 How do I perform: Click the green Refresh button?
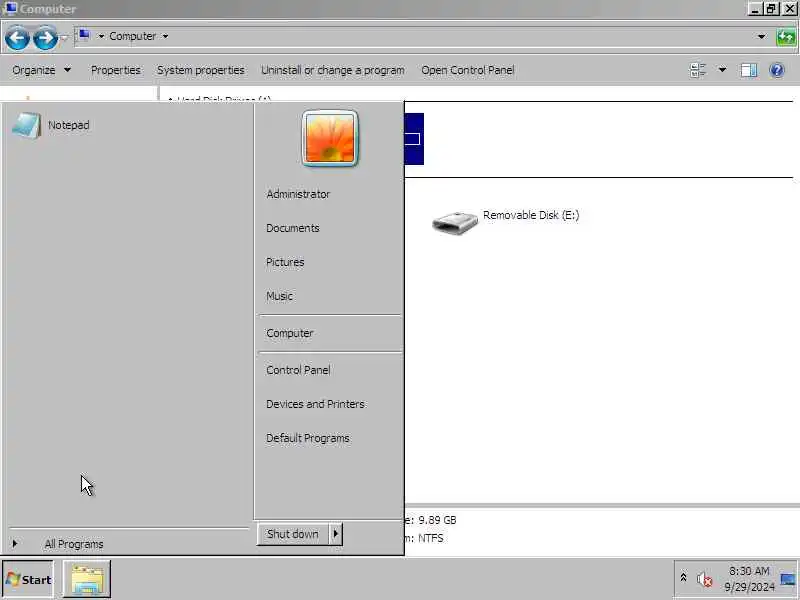pos(786,37)
